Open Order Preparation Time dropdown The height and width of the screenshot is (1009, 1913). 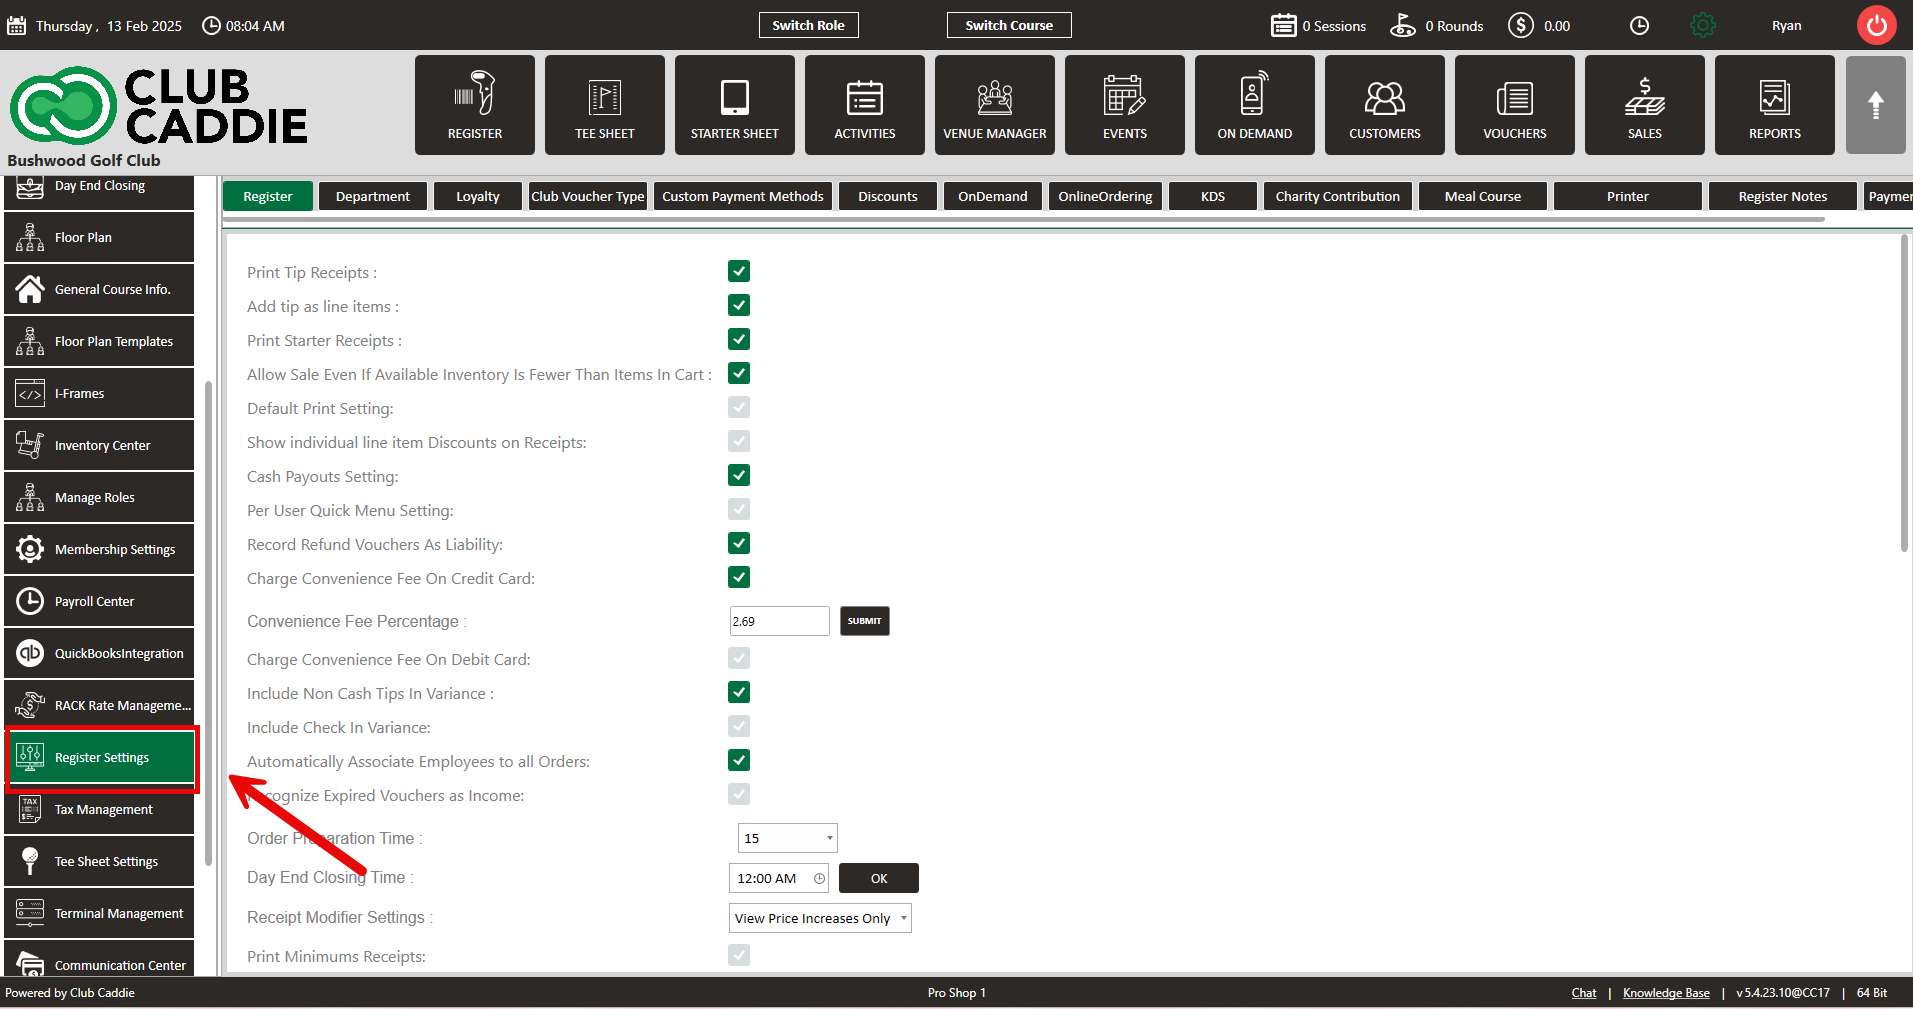point(788,838)
